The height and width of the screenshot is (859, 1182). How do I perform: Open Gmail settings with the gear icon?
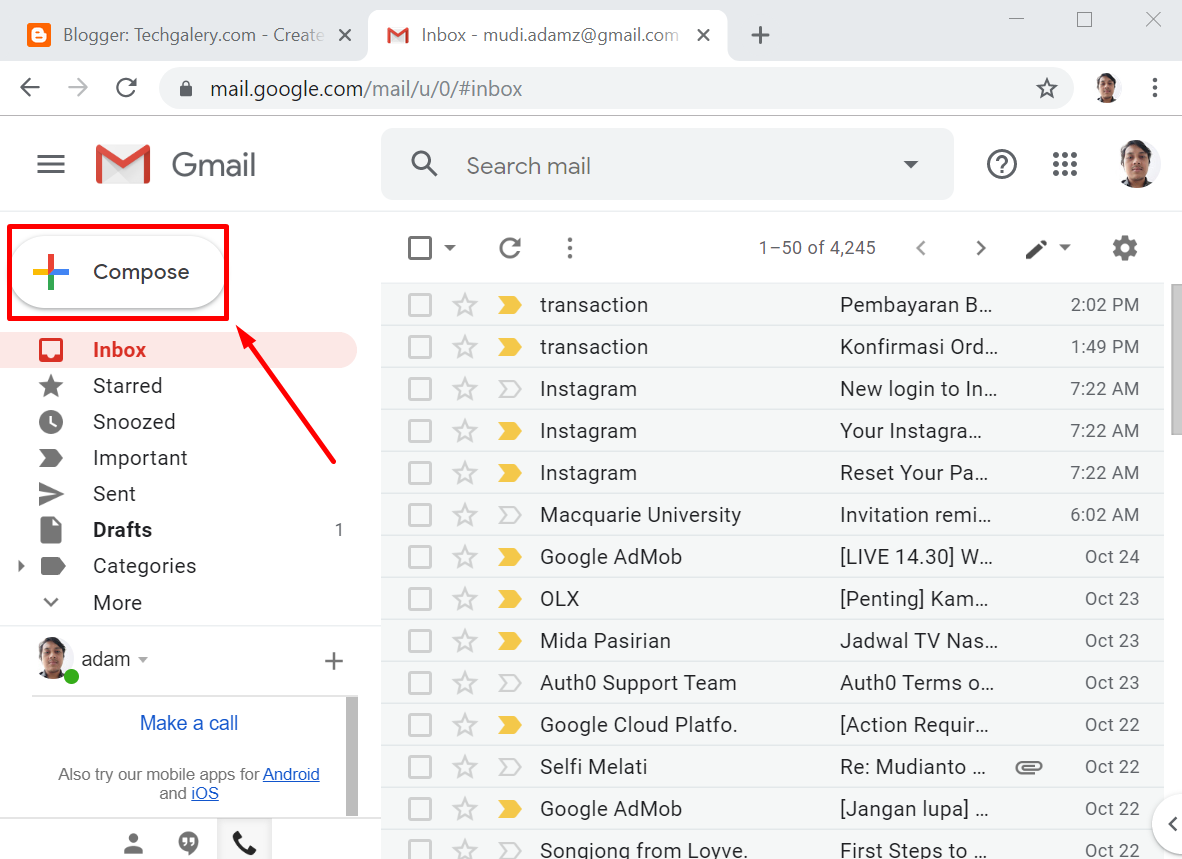1124,247
